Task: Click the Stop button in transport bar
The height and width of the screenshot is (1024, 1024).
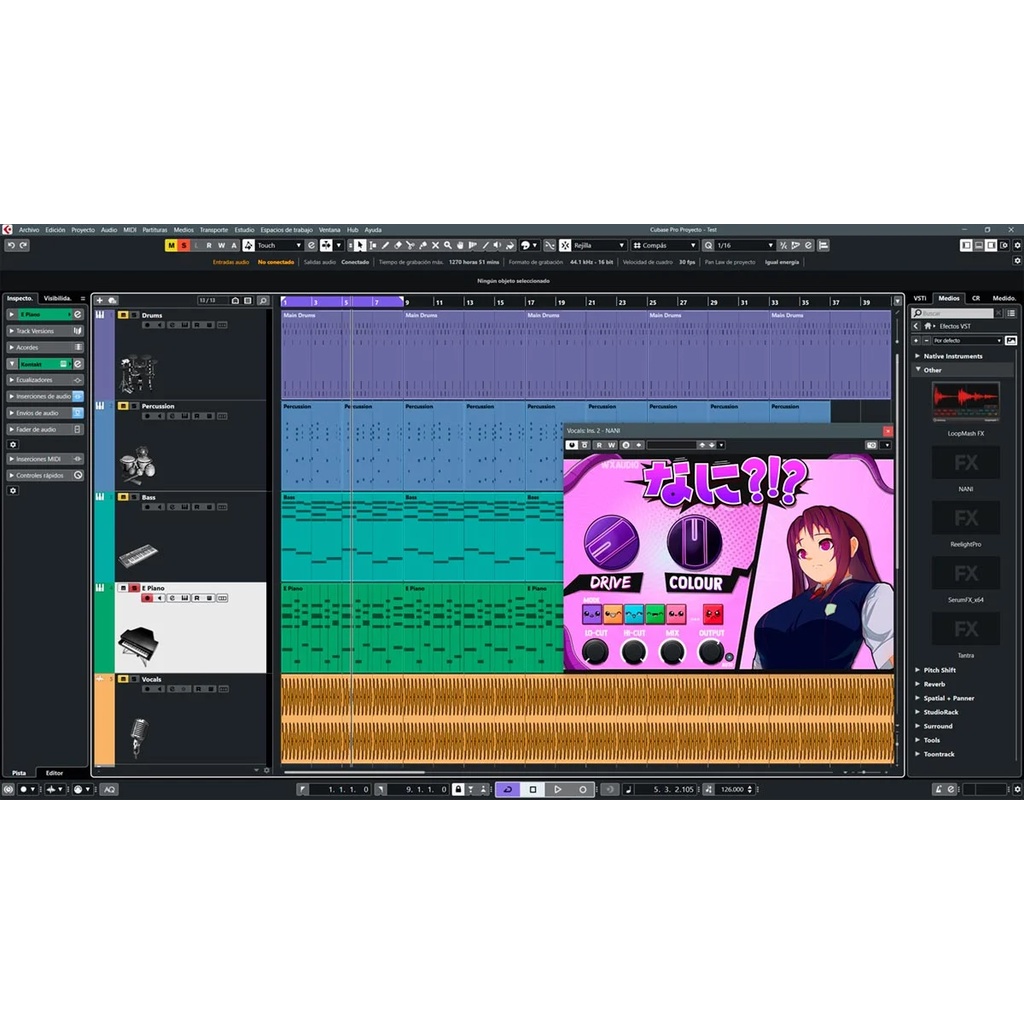Action: point(532,789)
